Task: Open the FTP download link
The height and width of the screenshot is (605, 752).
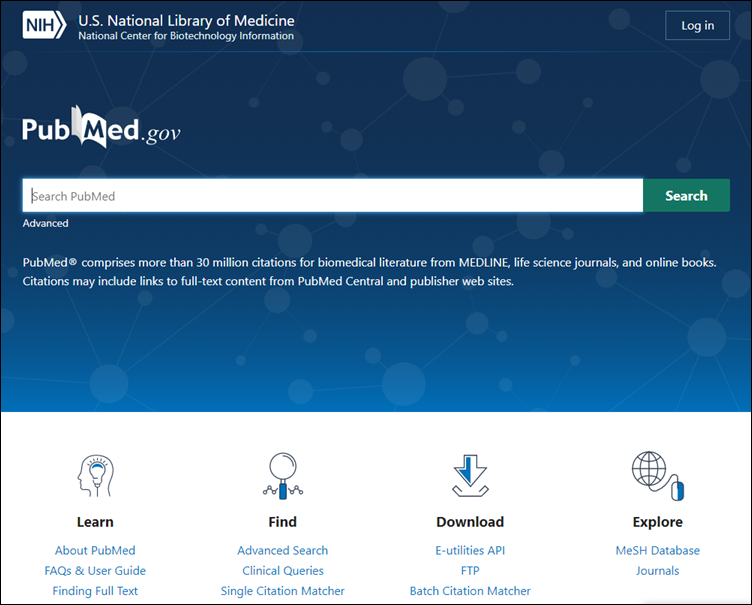Action: pyautogui.click(x=470, y=570)
